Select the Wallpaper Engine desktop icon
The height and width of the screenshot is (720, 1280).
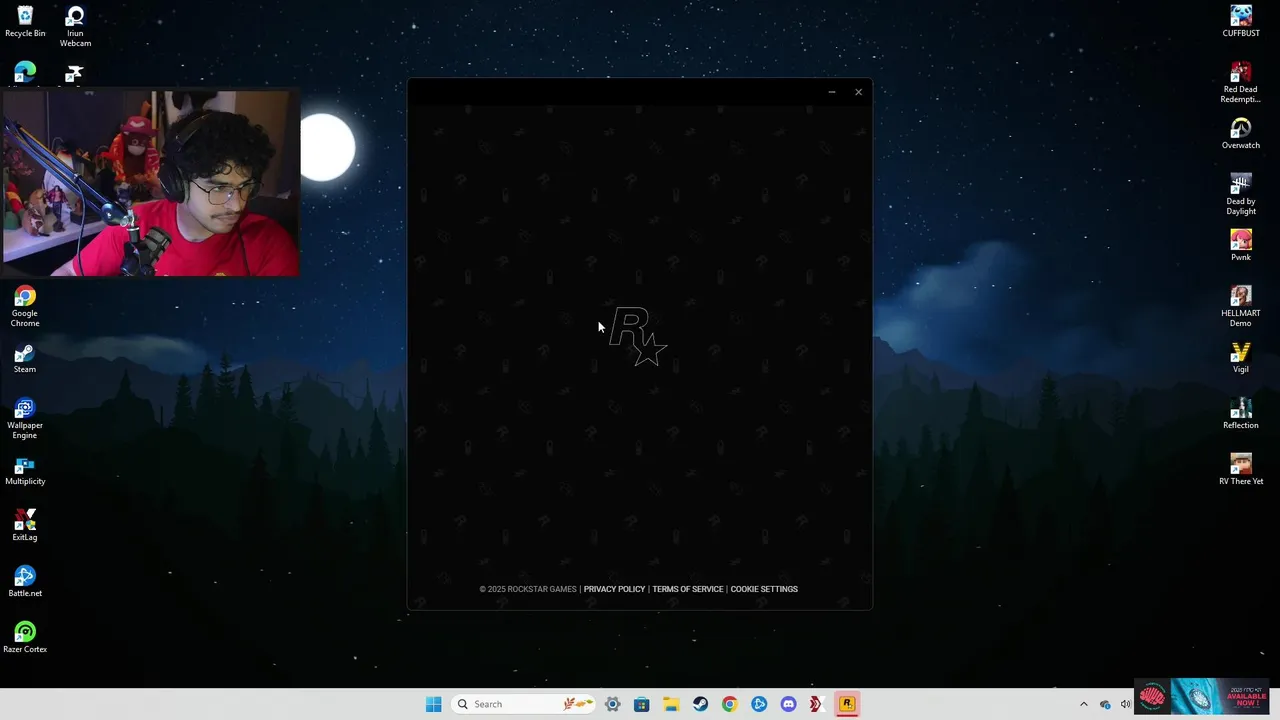click(25, 419)
